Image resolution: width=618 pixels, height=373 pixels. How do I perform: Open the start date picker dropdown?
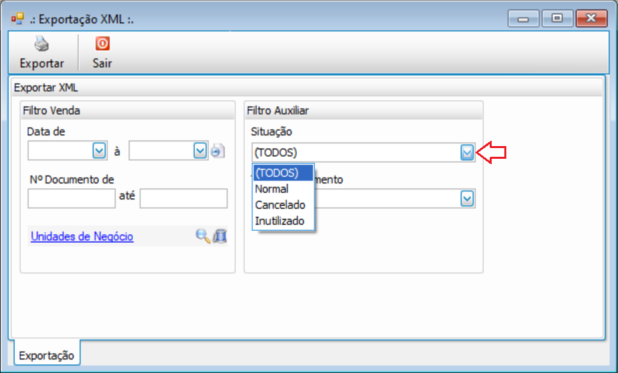coord(99,151)
